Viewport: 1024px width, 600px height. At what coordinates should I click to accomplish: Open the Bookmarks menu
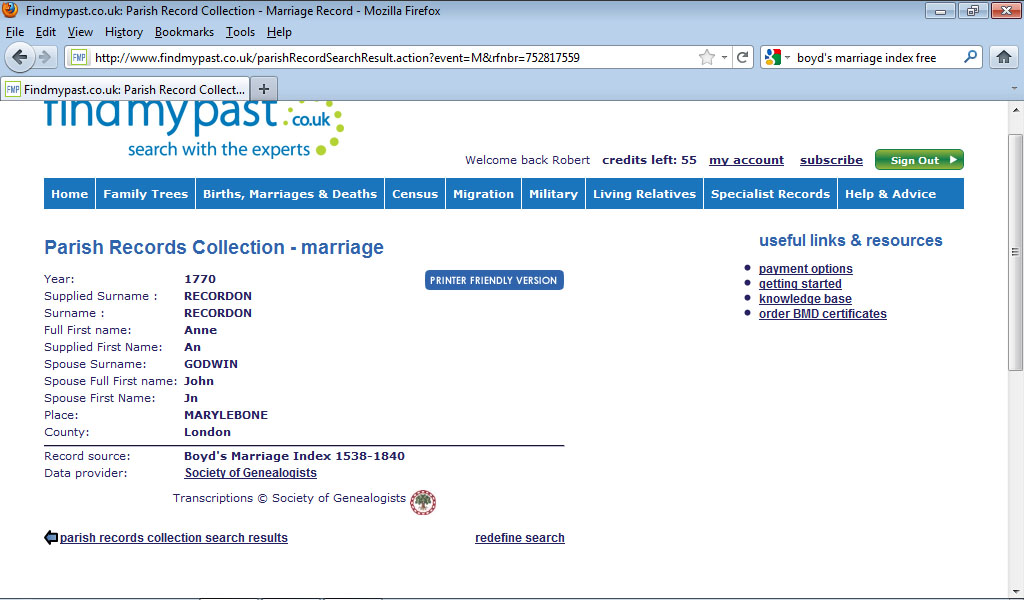(184, 32)
